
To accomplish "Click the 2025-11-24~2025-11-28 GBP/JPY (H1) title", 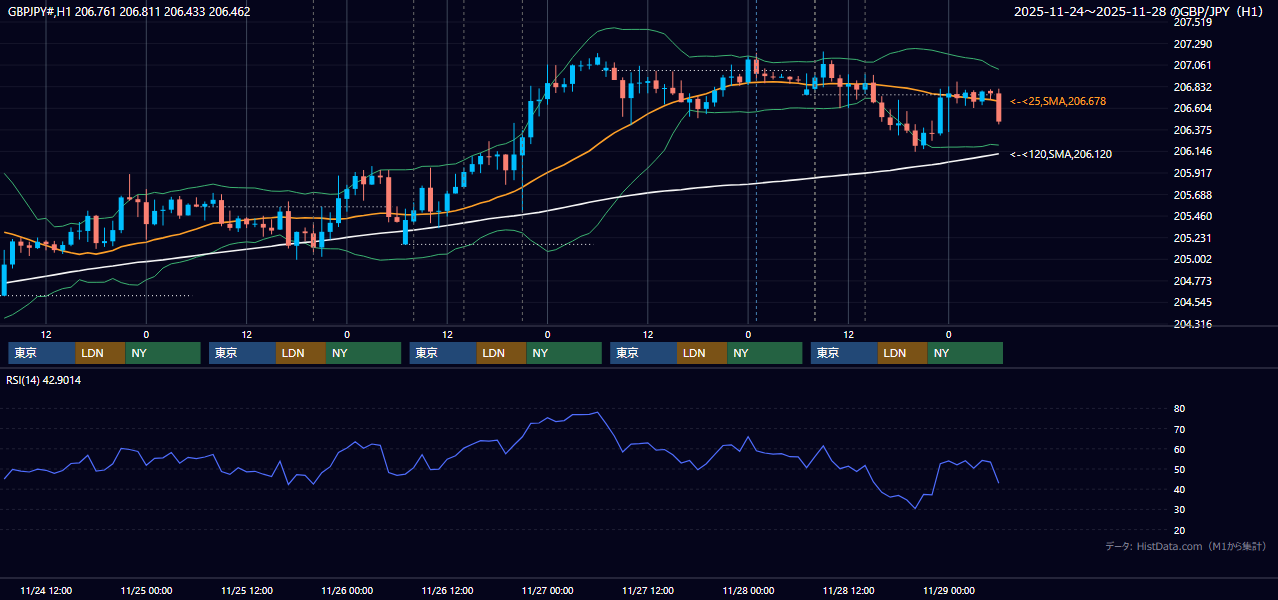I will tap(1141, 12).
